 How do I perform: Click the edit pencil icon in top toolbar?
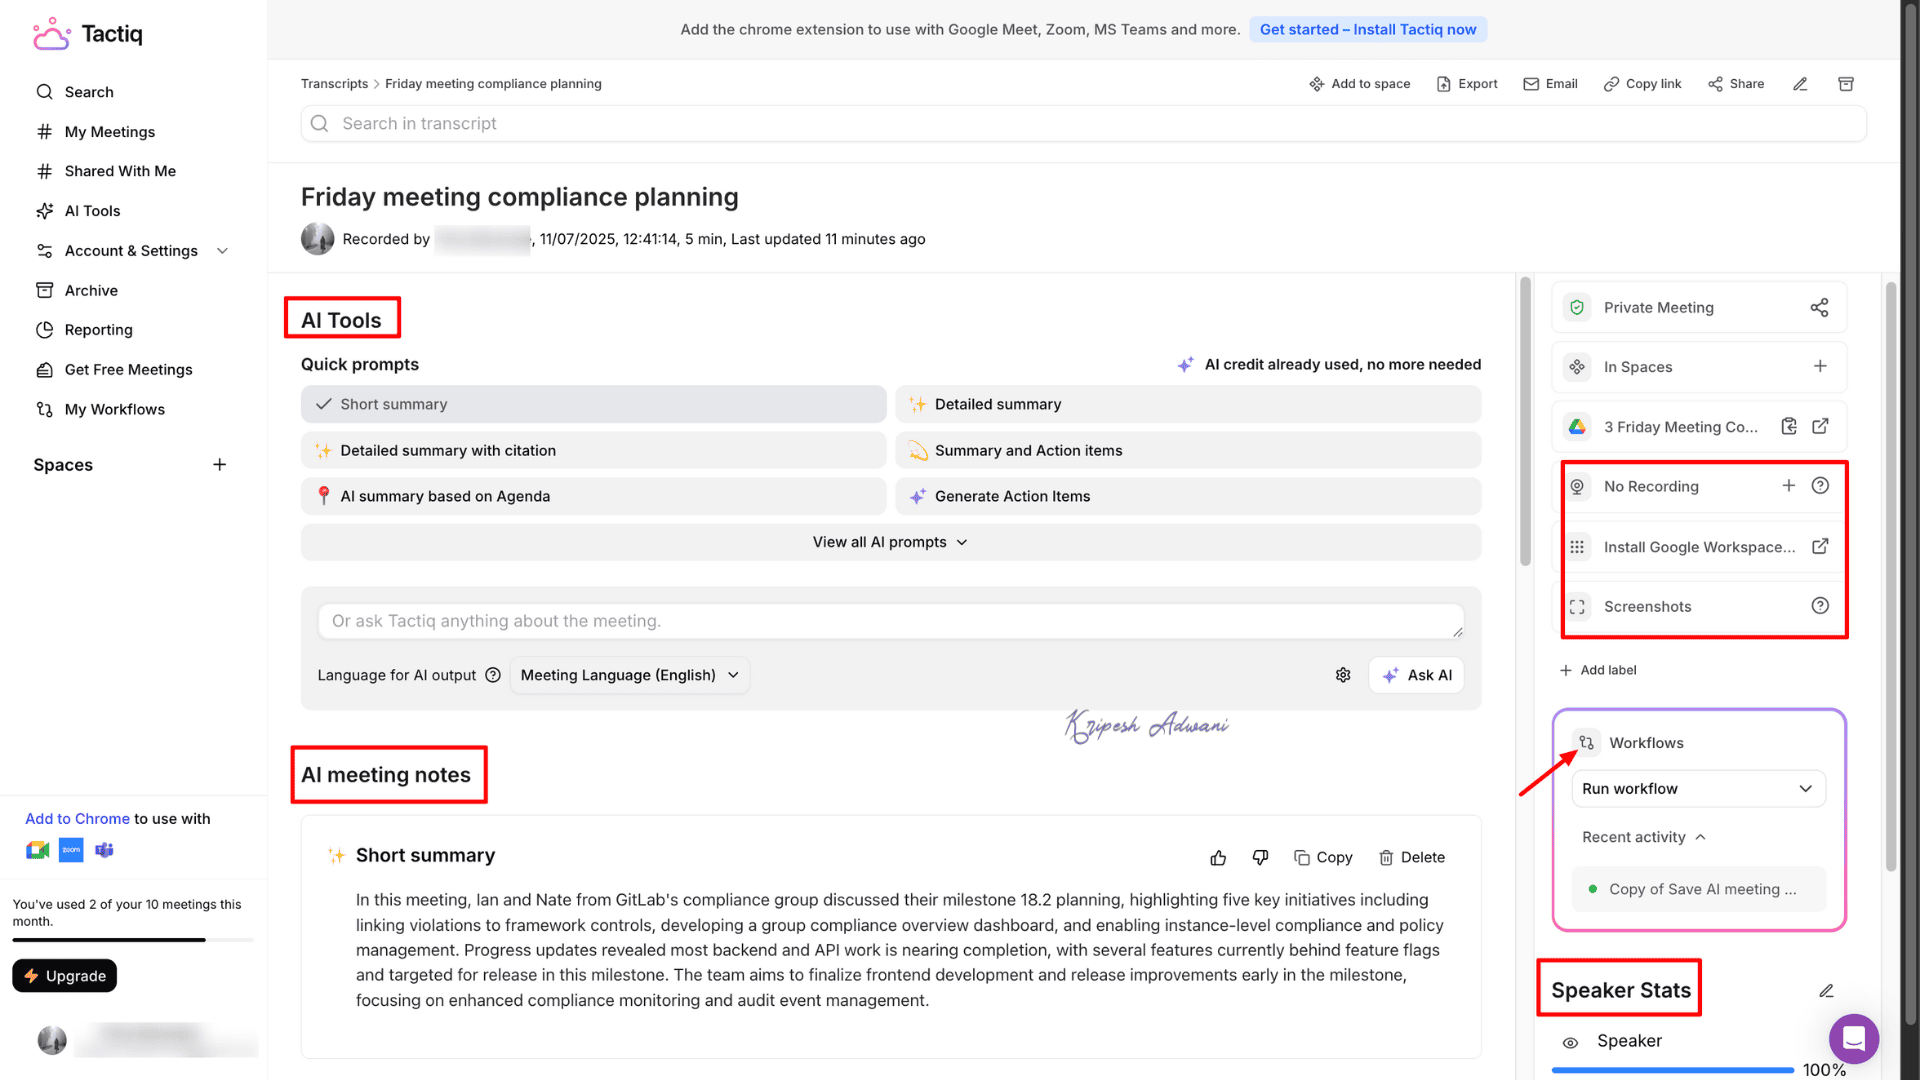1800,84
